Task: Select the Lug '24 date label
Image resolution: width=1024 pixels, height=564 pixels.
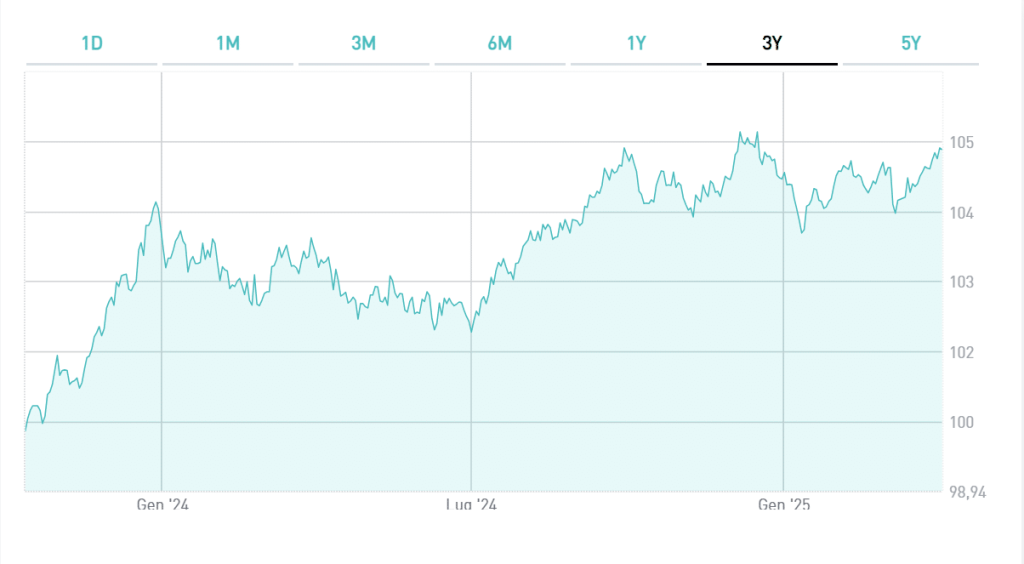Action: tap(471, 505)
